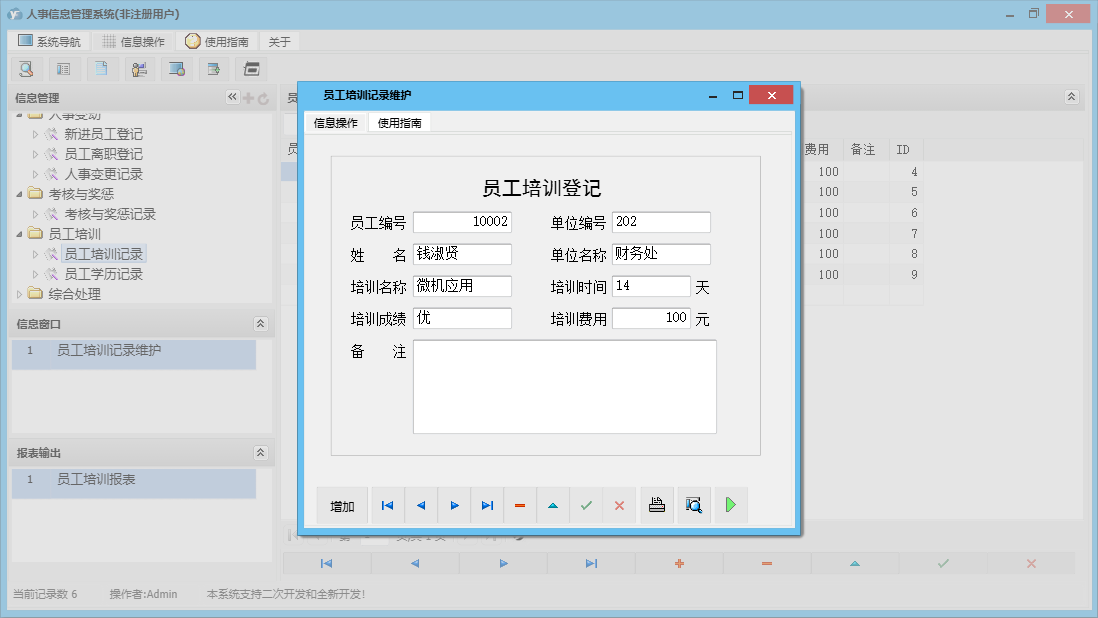
Task: Collapse the 报表输出 panel chevron
Action: pyautogui.click(x=260, y=452)
